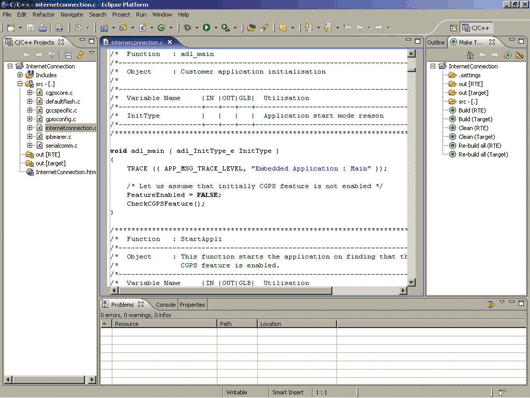Click the editor horizontal scrollbar thumb
The image size is (530, 398).
(x=225, y=290)
